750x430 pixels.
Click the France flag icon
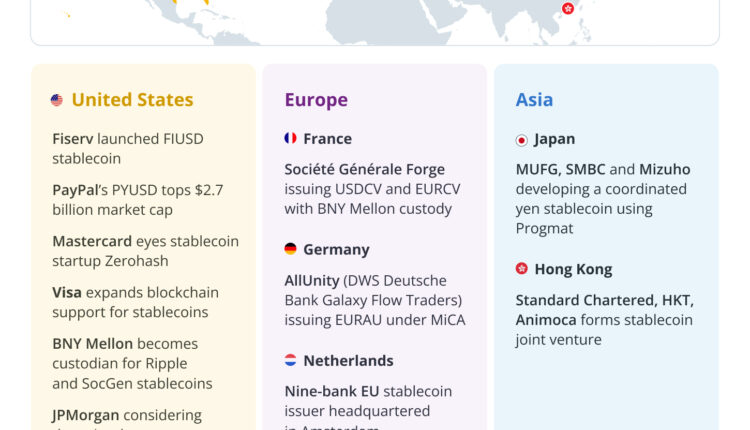tap(290, 138)
